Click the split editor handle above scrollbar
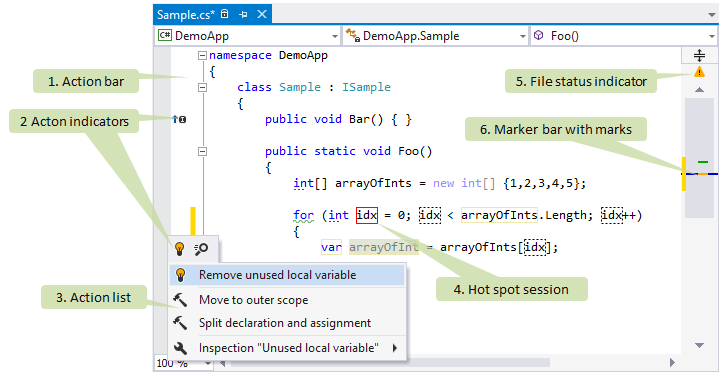The width and height of the screenshot is (725, 377). (700, 56)
